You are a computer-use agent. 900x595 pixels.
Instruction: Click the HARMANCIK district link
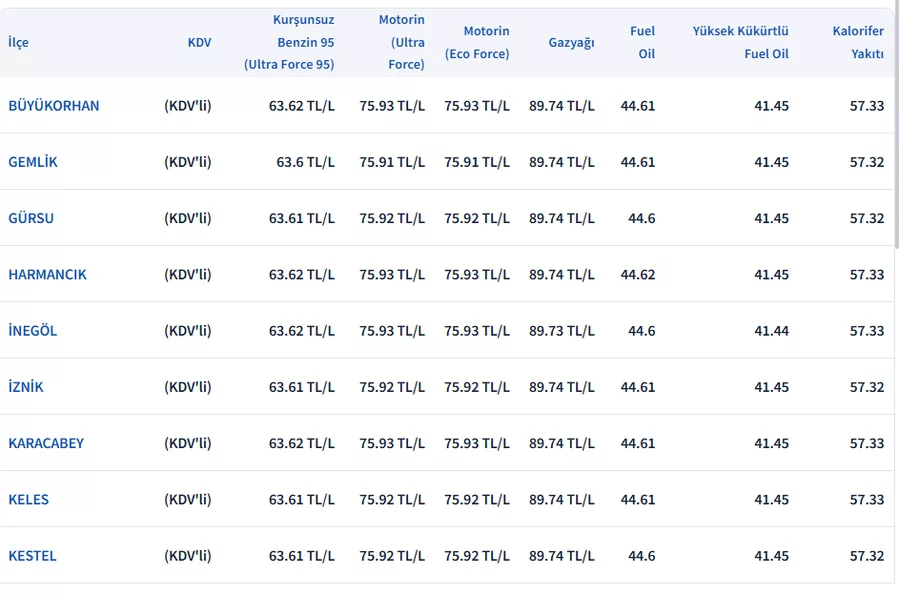(47, 274)
